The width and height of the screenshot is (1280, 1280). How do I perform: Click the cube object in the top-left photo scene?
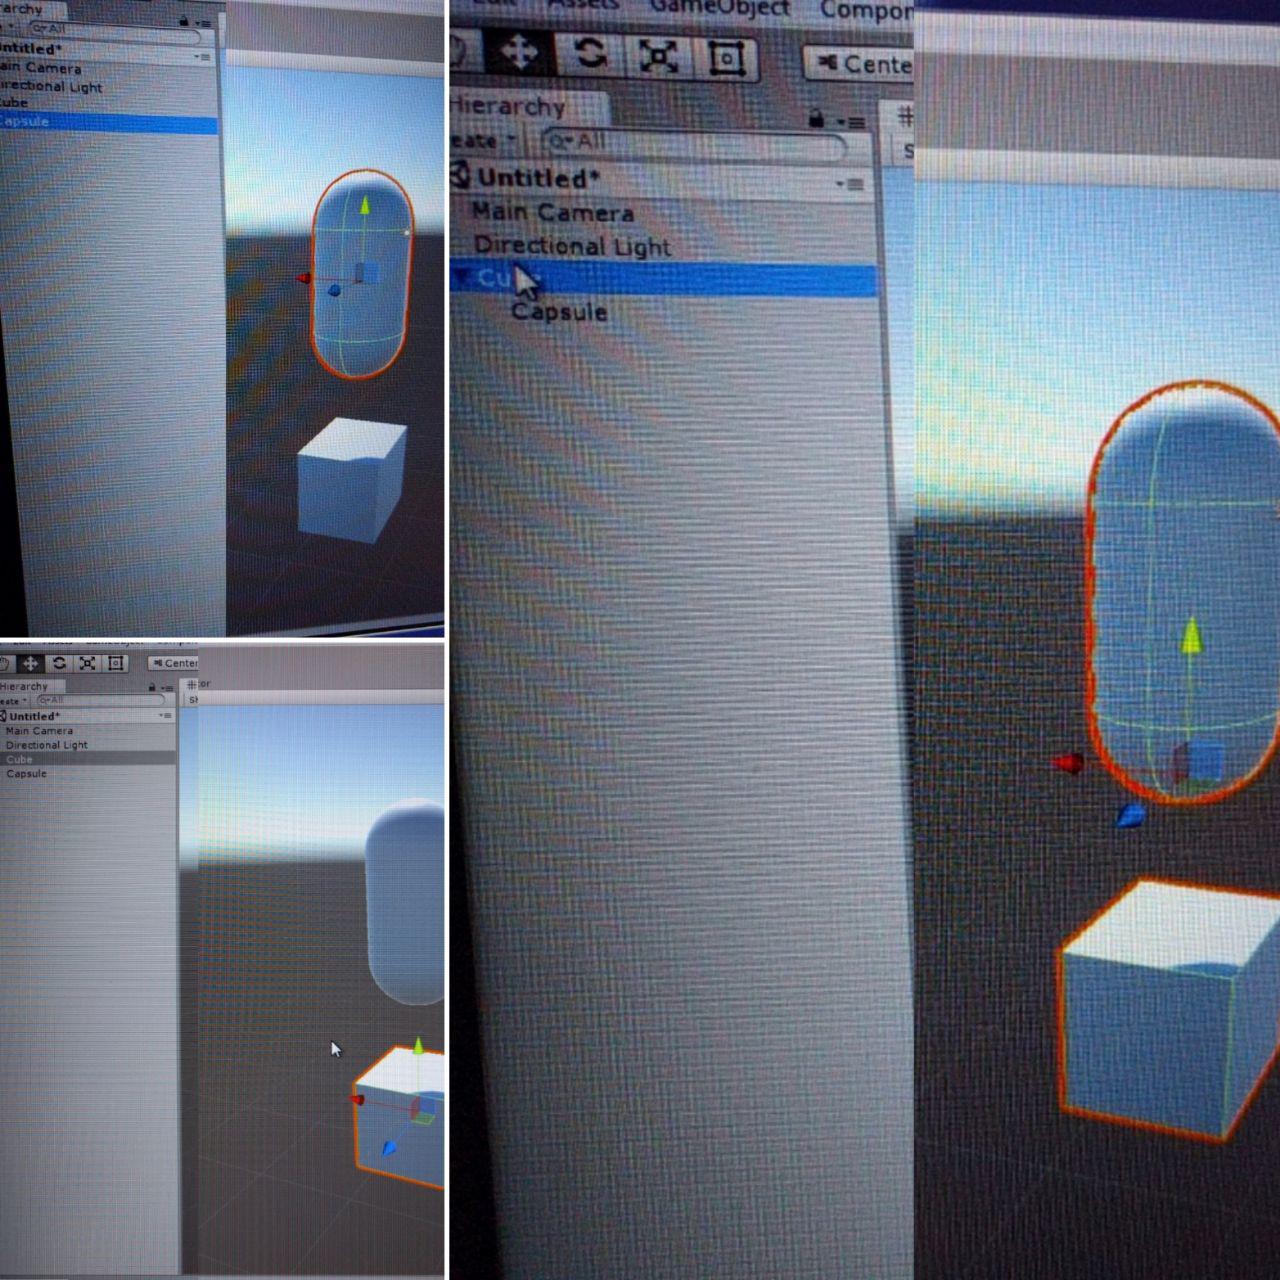coord(352,480)
